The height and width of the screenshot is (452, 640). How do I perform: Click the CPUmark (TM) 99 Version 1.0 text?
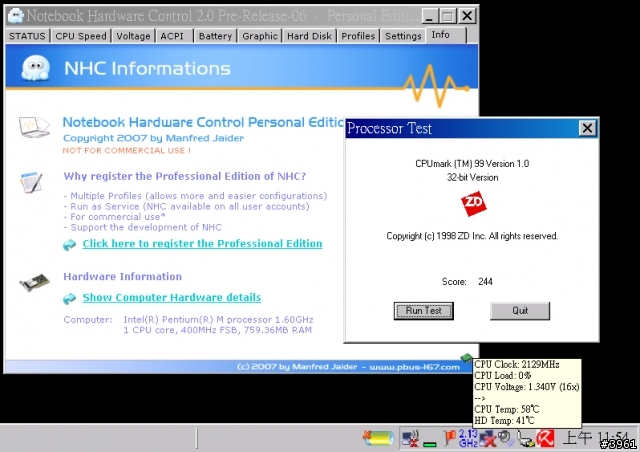click(x=472, y=163)
